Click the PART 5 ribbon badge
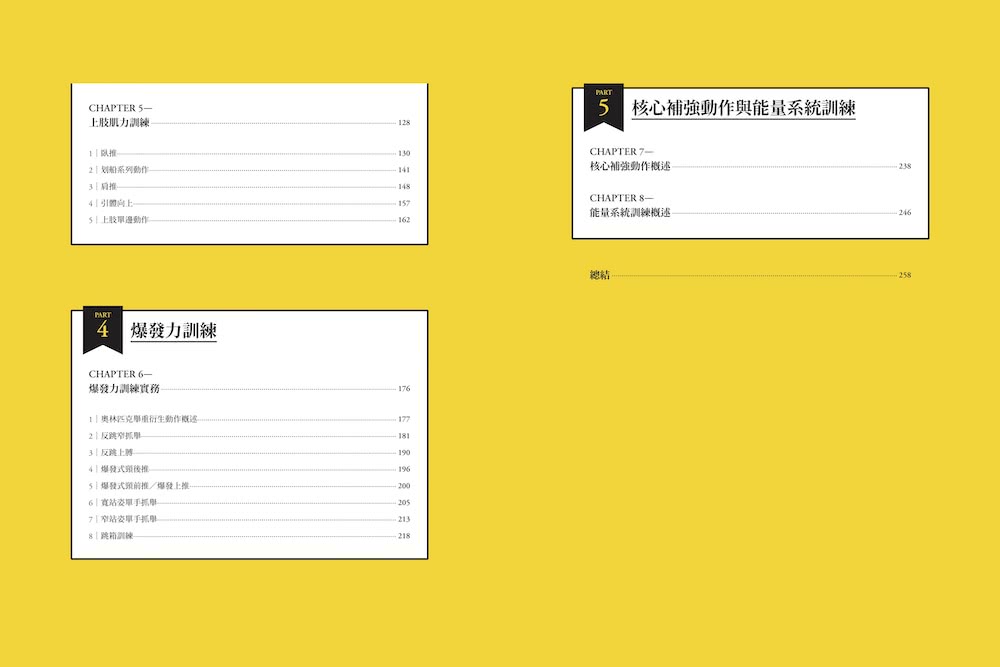This screenshot has width=1000, height=667. pos(603,107)
